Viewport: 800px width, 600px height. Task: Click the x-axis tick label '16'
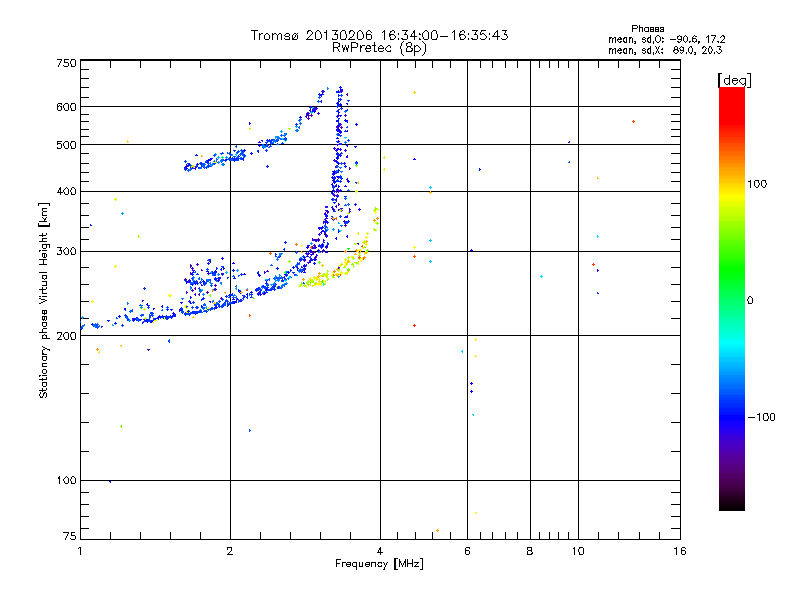(680, 551)
